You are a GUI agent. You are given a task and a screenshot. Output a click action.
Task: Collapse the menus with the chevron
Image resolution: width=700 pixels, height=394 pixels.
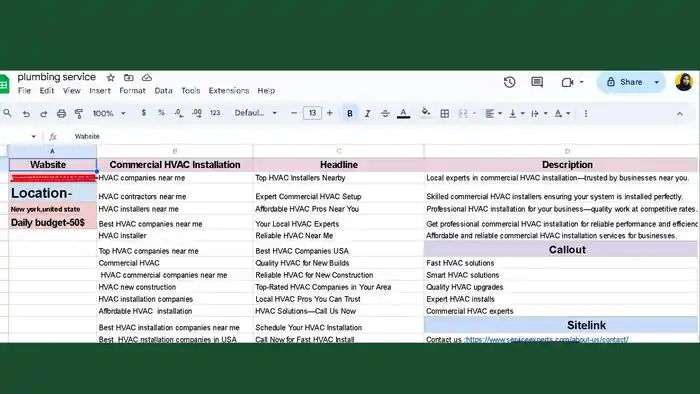tap(679, 114)
